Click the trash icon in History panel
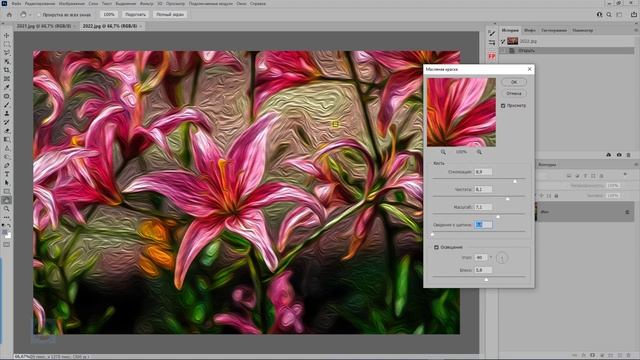The width and height of the screenshot is (640, 360). pos(629,155)
